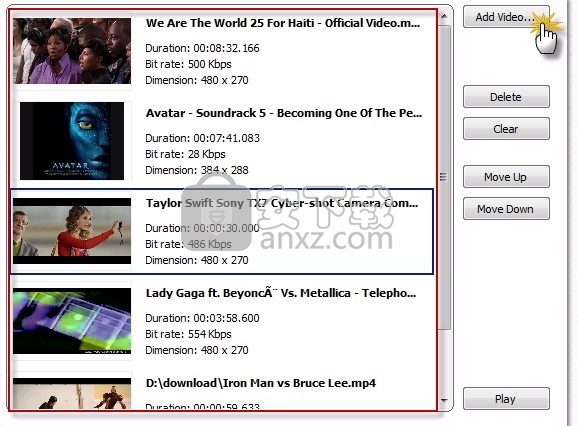Play the selected video
This screenshot has height=426, width=578.
[506, 399]
